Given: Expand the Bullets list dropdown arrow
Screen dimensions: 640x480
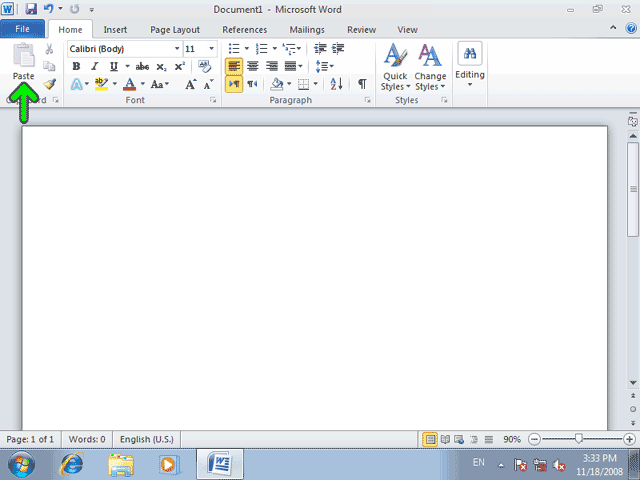Looking at the screenshot, I should [247, 49].
